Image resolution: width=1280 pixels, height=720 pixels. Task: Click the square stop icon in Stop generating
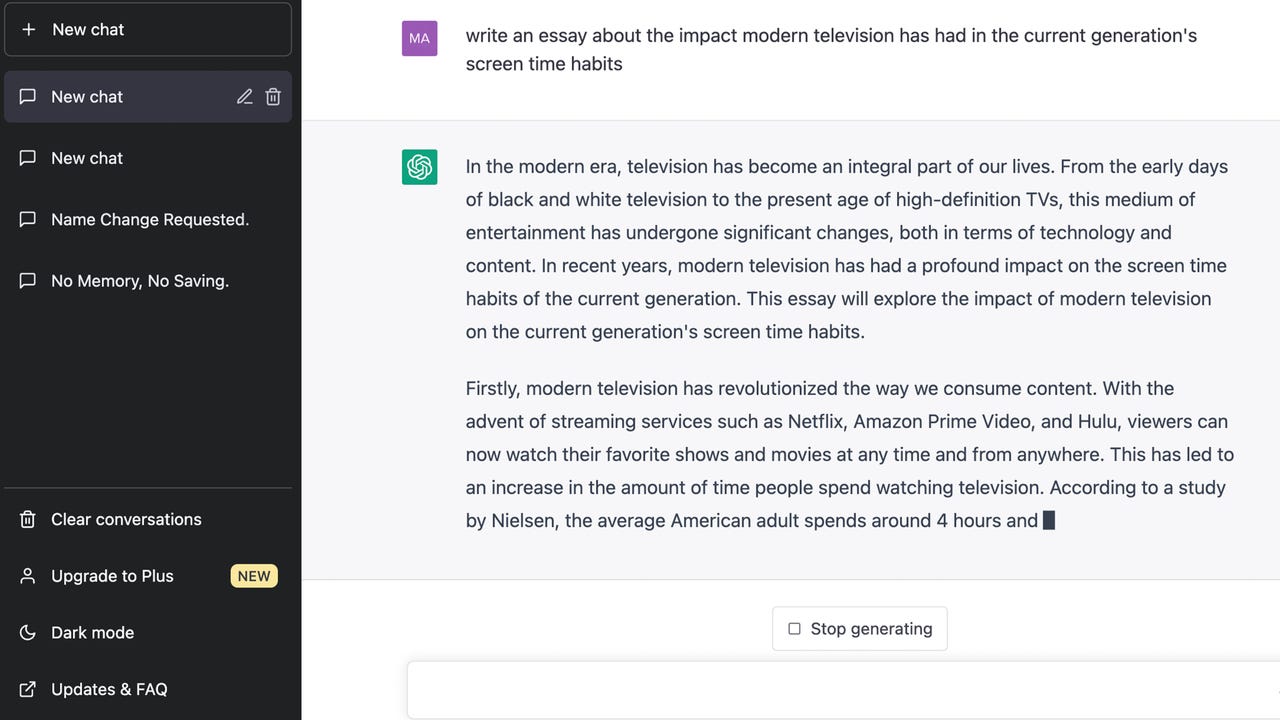(794, 629)
